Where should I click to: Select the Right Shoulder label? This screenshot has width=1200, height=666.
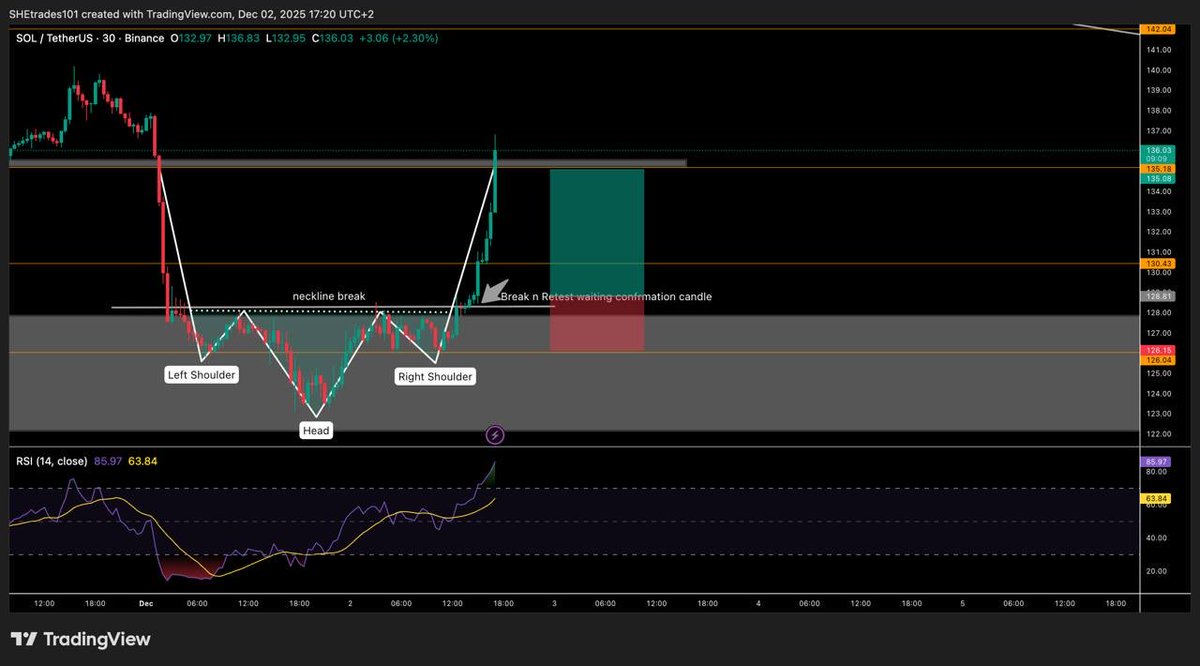[435, 377]
